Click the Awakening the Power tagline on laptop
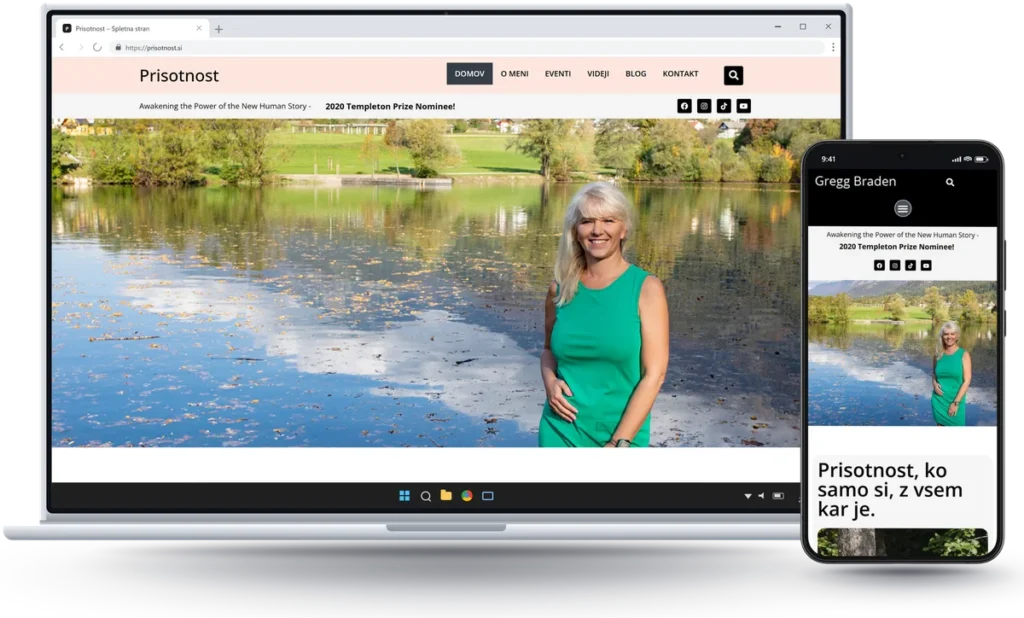This screenshot has height=618, width=1024. click(225, 106)
